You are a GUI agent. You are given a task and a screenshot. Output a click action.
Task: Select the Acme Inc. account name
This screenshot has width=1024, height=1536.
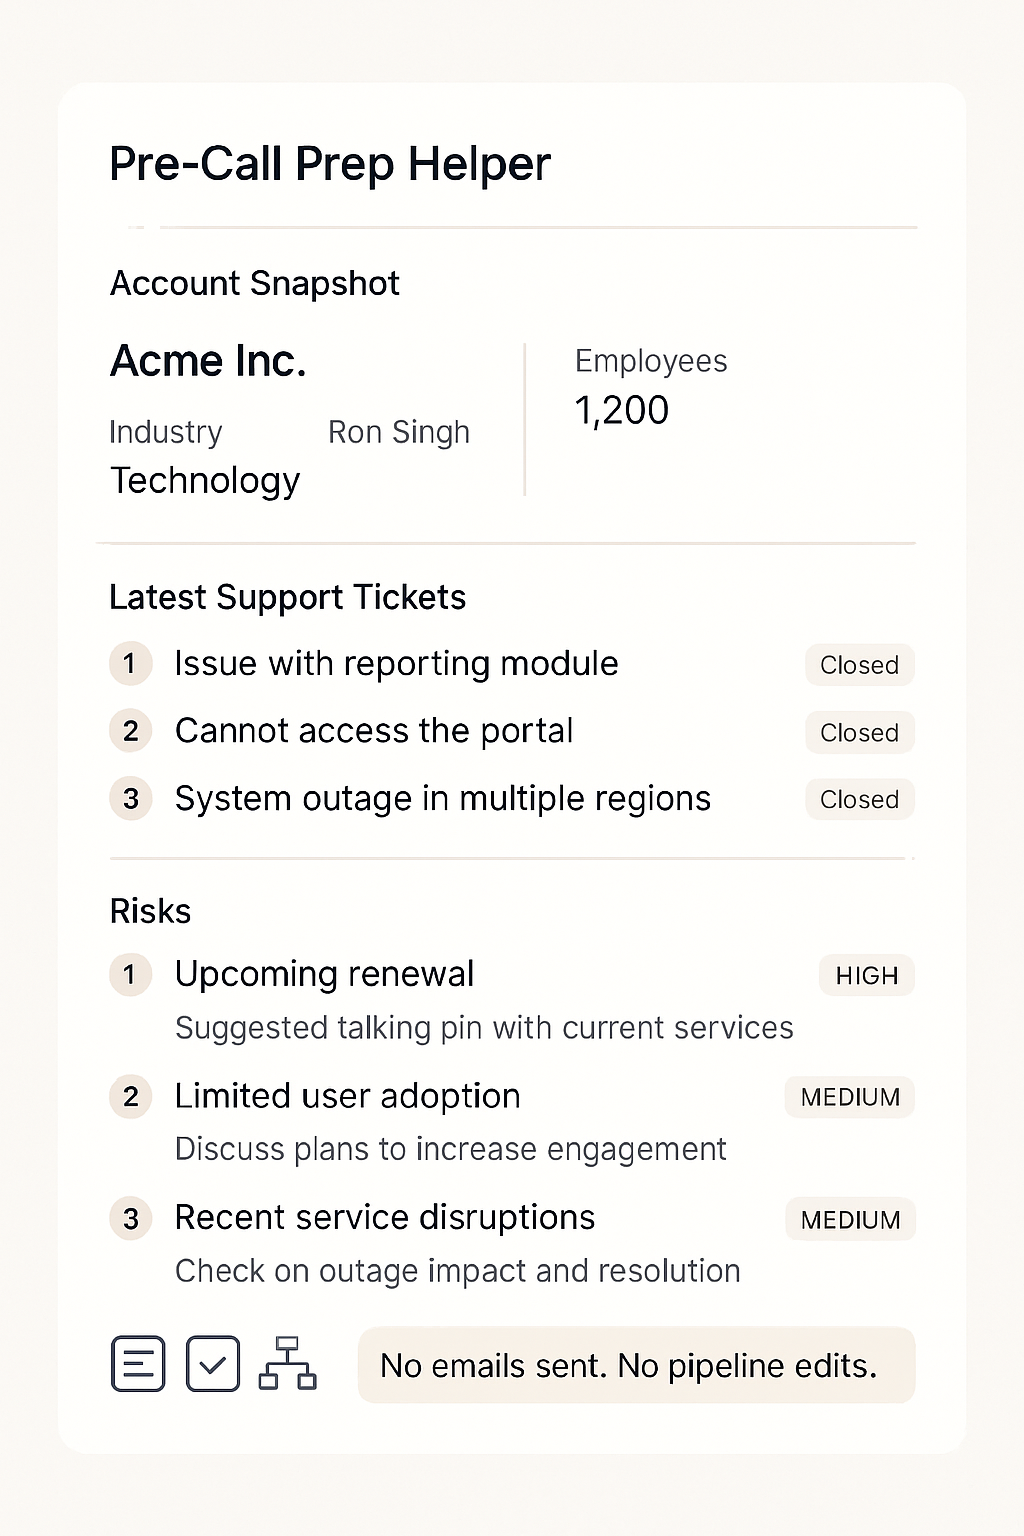pos(208,361)
